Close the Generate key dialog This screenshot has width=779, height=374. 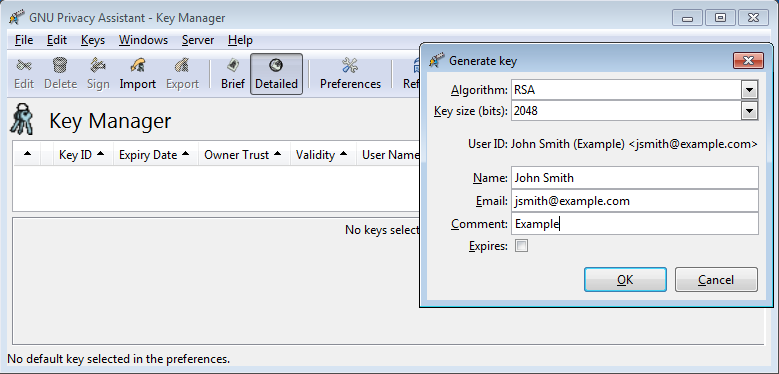(748, 61)
